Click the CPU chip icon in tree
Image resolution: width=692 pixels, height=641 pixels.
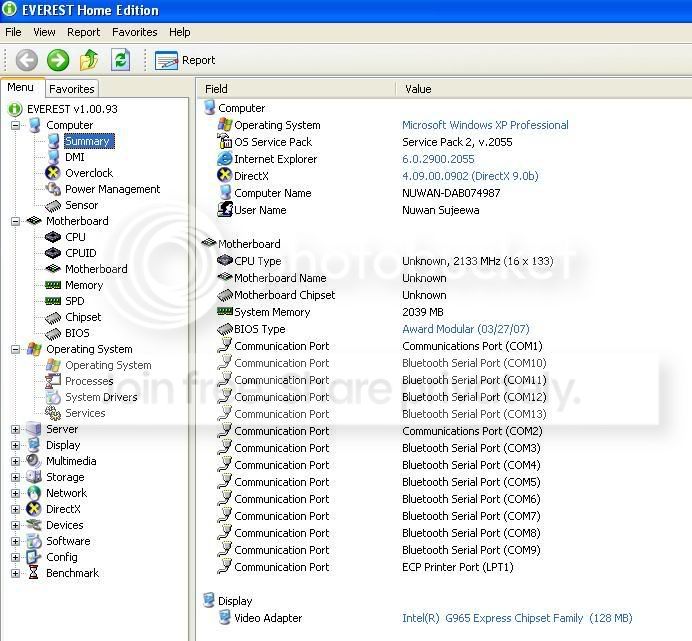coord(53,237)
